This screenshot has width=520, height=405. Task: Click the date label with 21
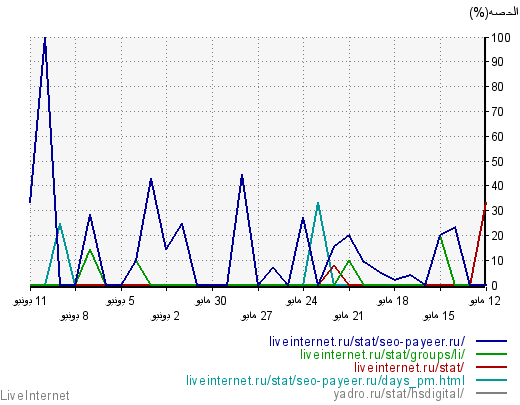pos(348,316)
